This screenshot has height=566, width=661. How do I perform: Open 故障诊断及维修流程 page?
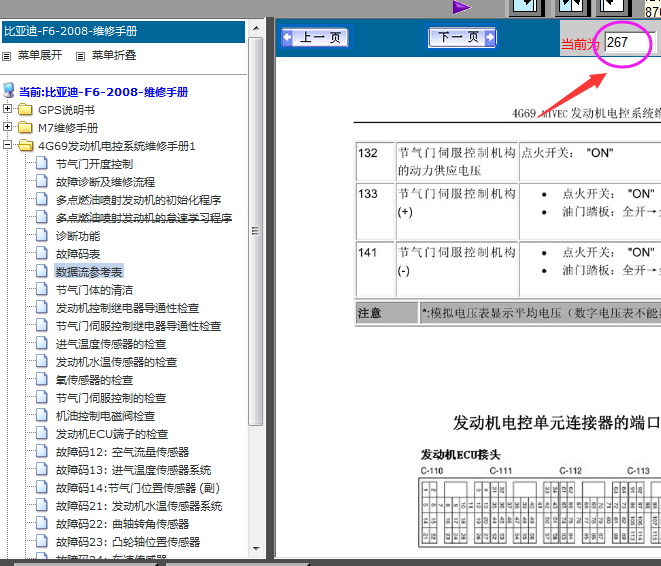pos(105,182)
